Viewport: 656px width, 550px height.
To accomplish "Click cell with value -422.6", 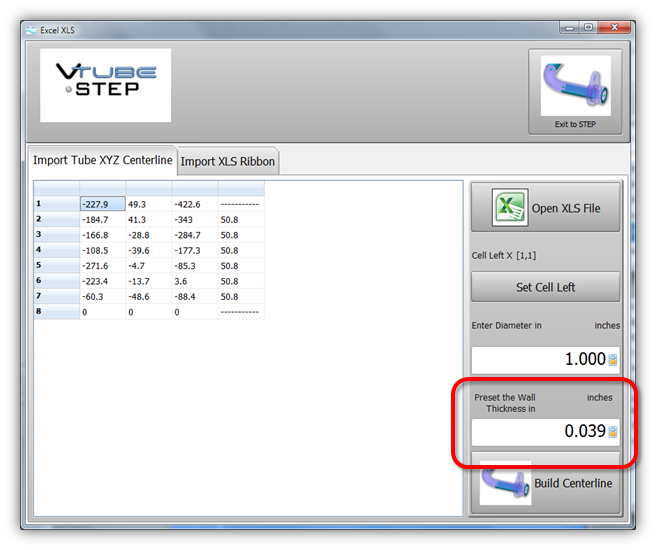I will pos(194,204).
